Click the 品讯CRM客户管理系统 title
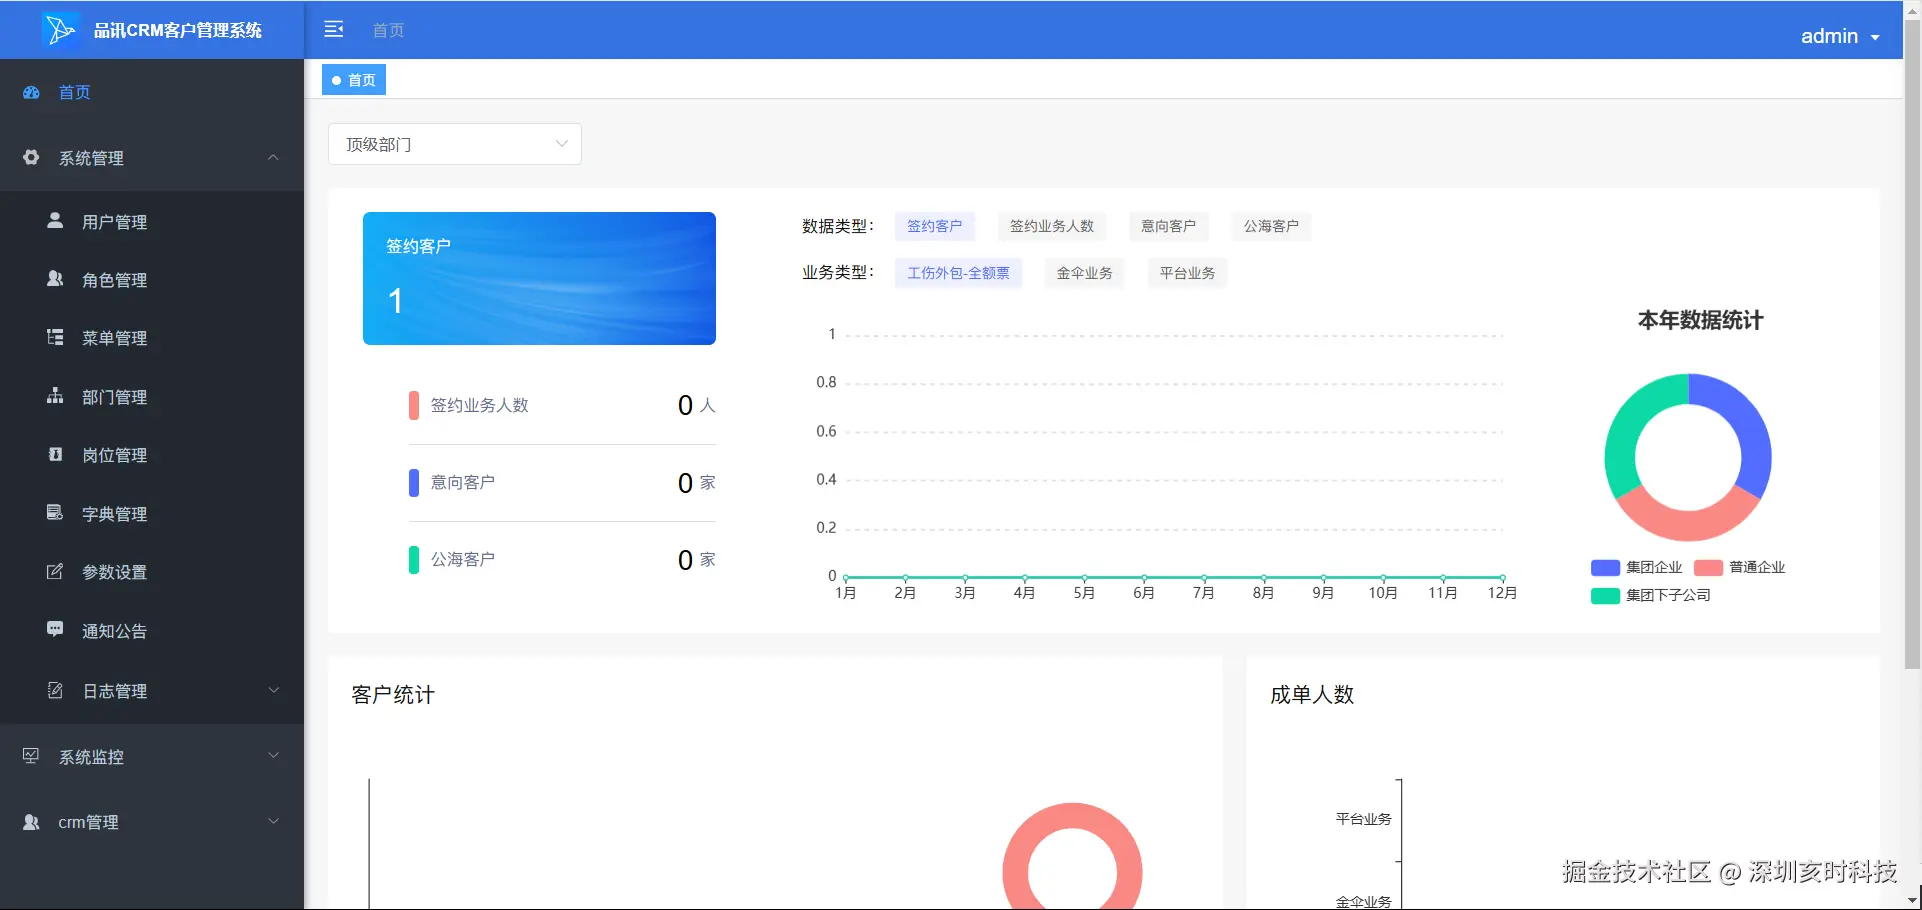 pos(178,30)
